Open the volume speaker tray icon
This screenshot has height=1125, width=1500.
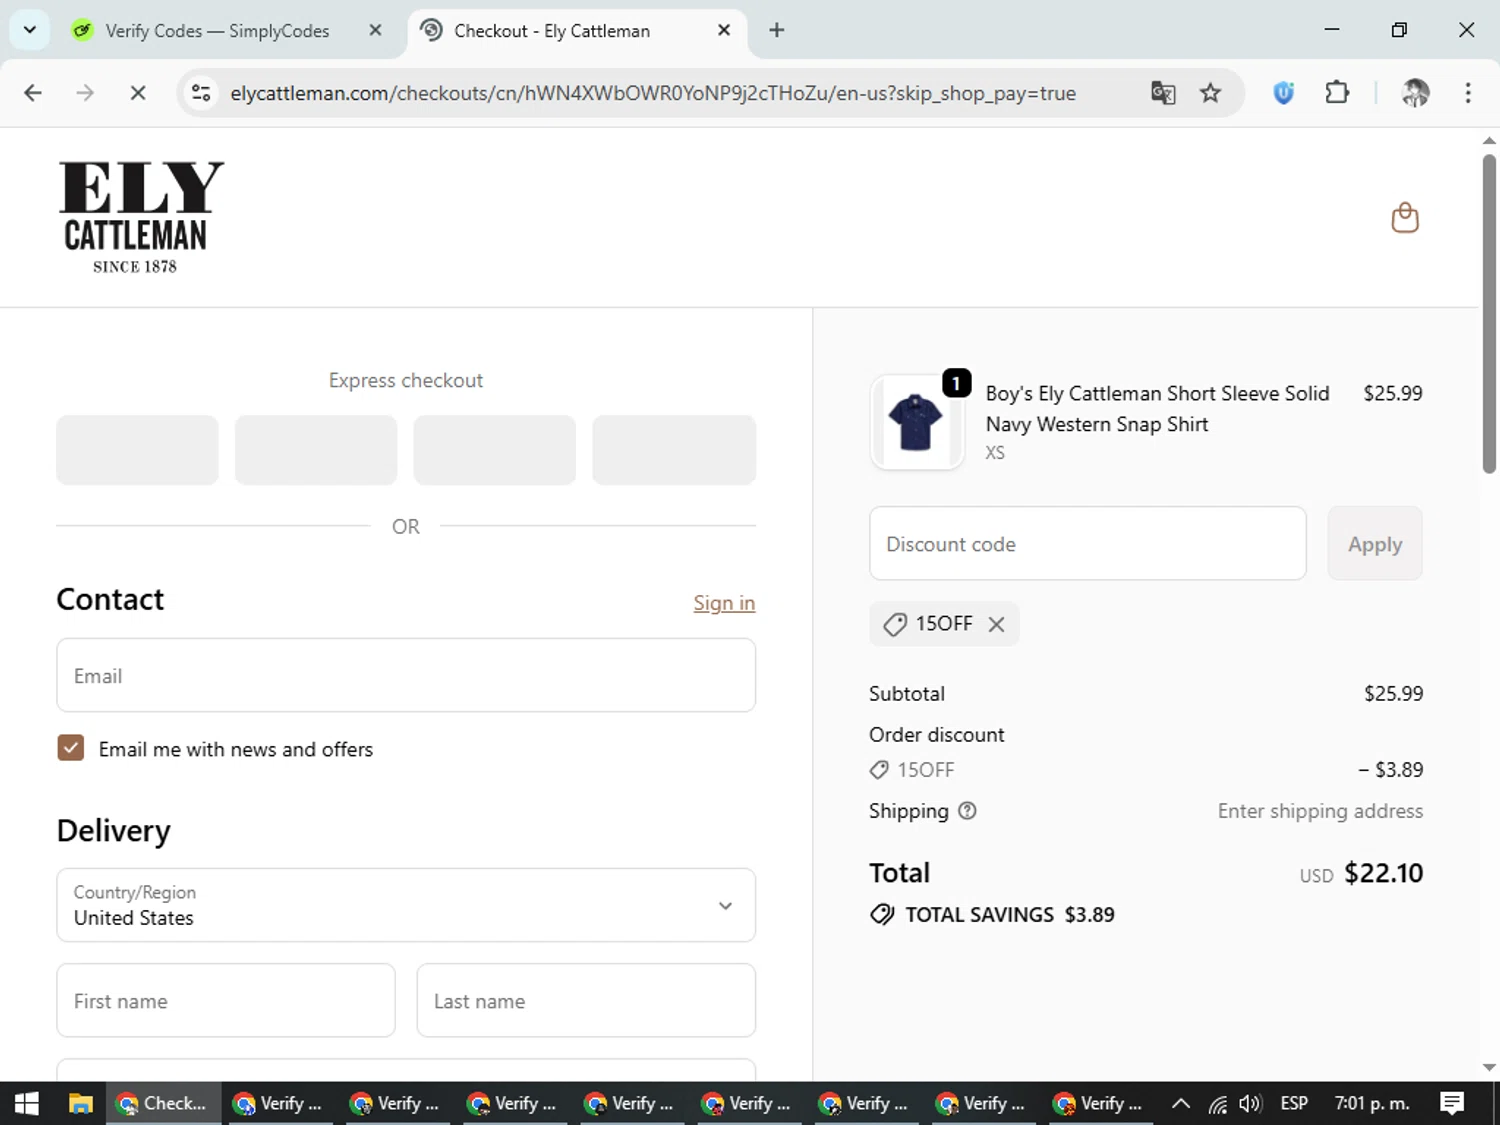click(x=1250, y=1104)
